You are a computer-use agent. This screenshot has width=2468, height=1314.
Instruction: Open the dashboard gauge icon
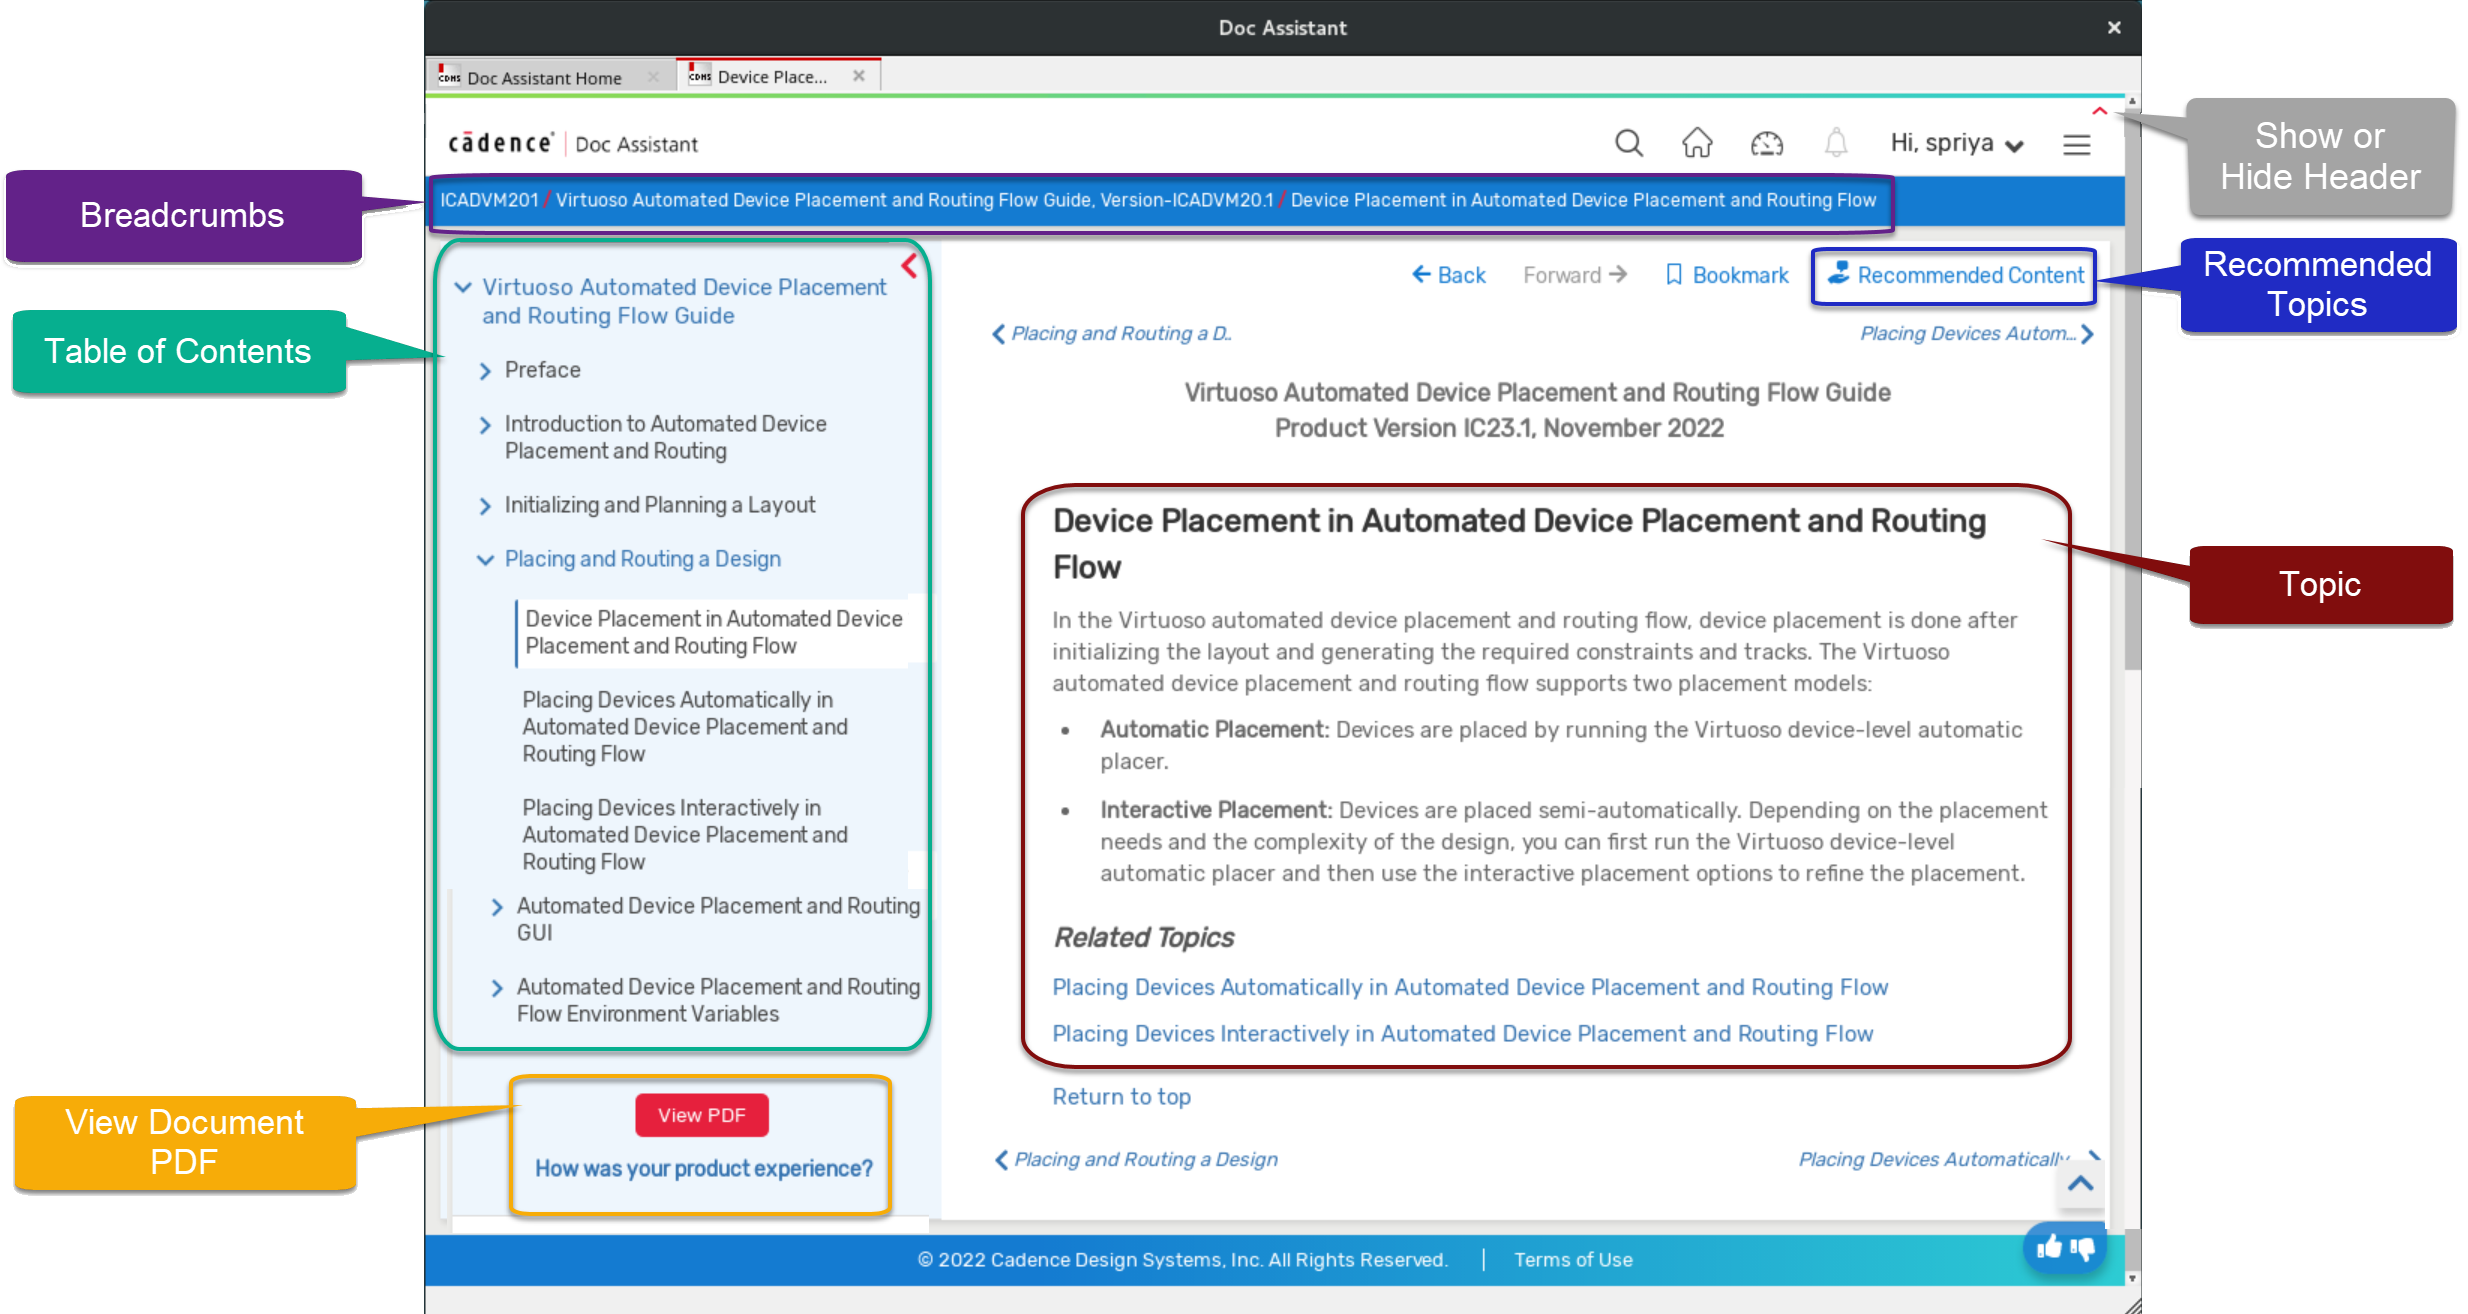(x=1766, y=144)
